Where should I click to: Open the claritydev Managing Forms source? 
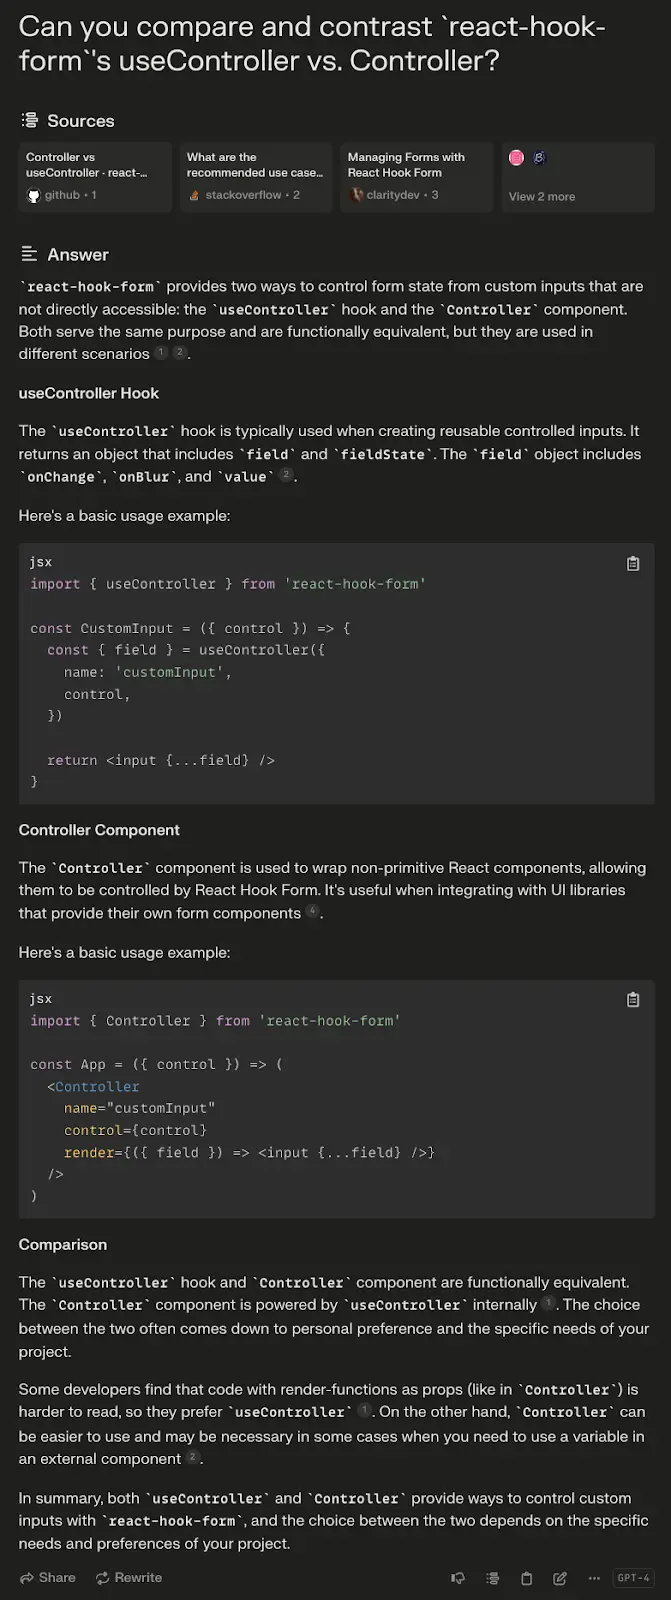tap(417, 177)
